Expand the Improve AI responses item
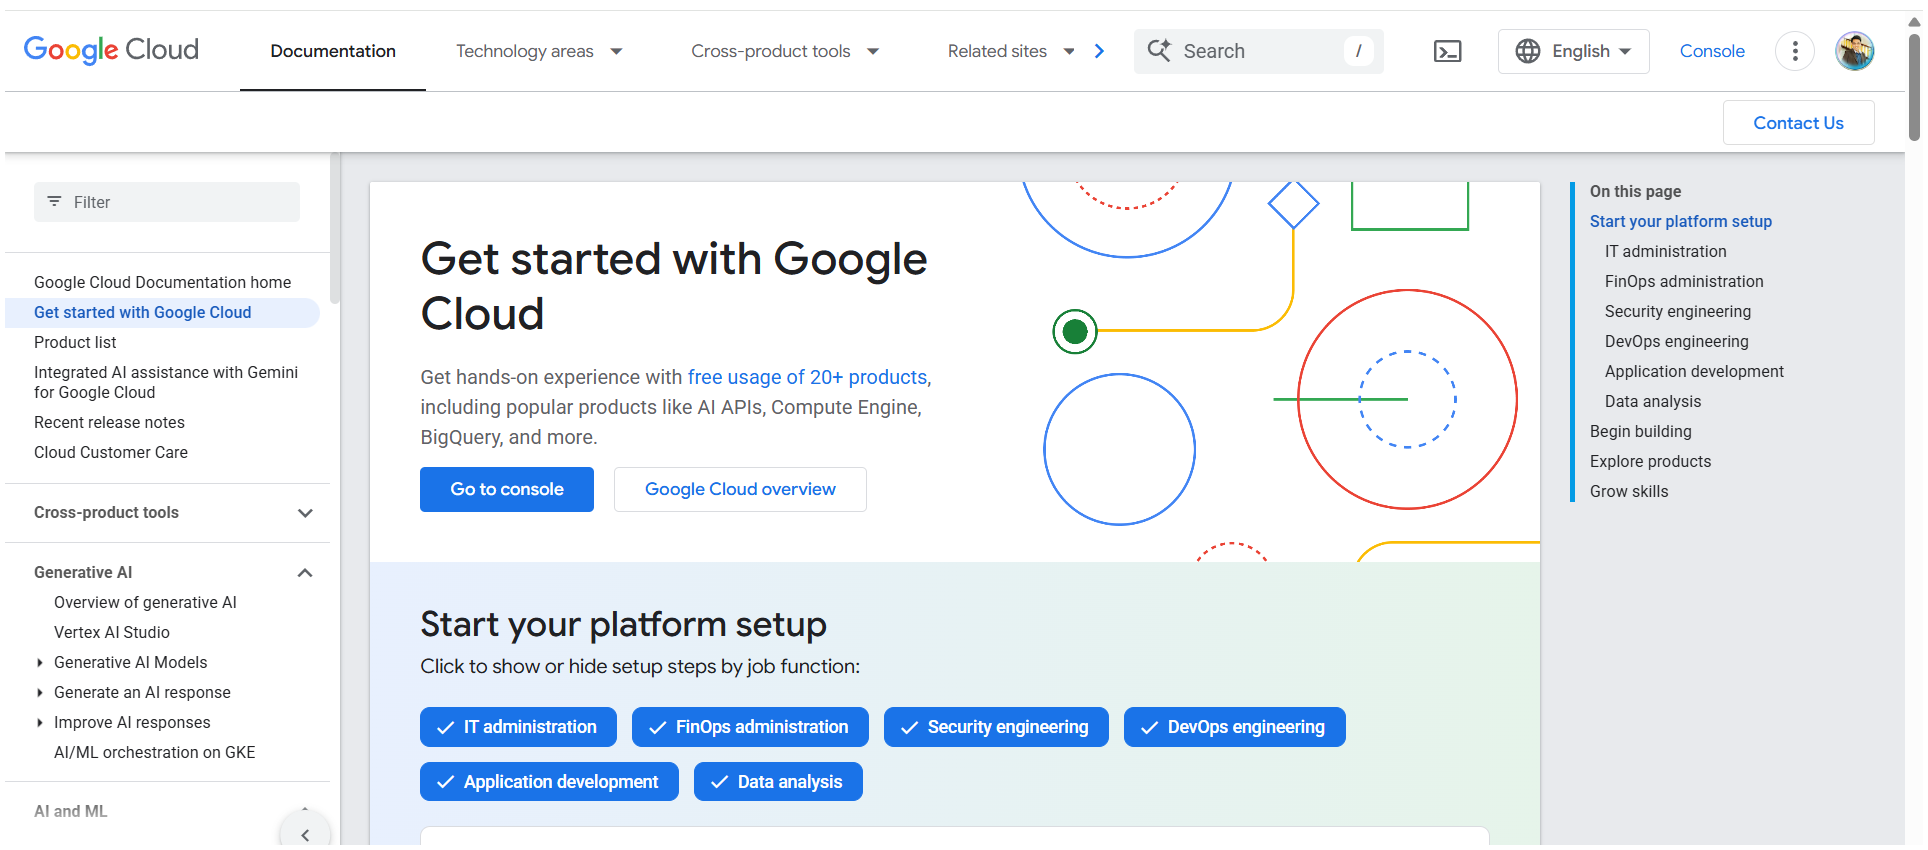This screenshot has height=850, width=1928. coord(40,723)
